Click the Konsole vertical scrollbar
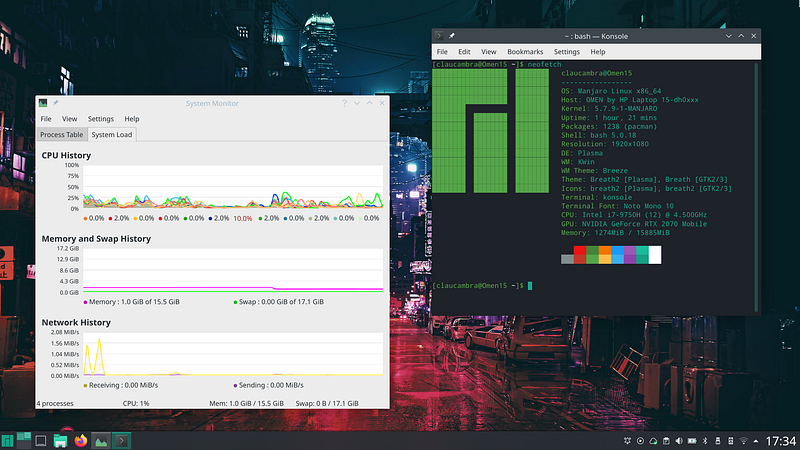The height and width of the screenshot is (450, 800). 756,187
